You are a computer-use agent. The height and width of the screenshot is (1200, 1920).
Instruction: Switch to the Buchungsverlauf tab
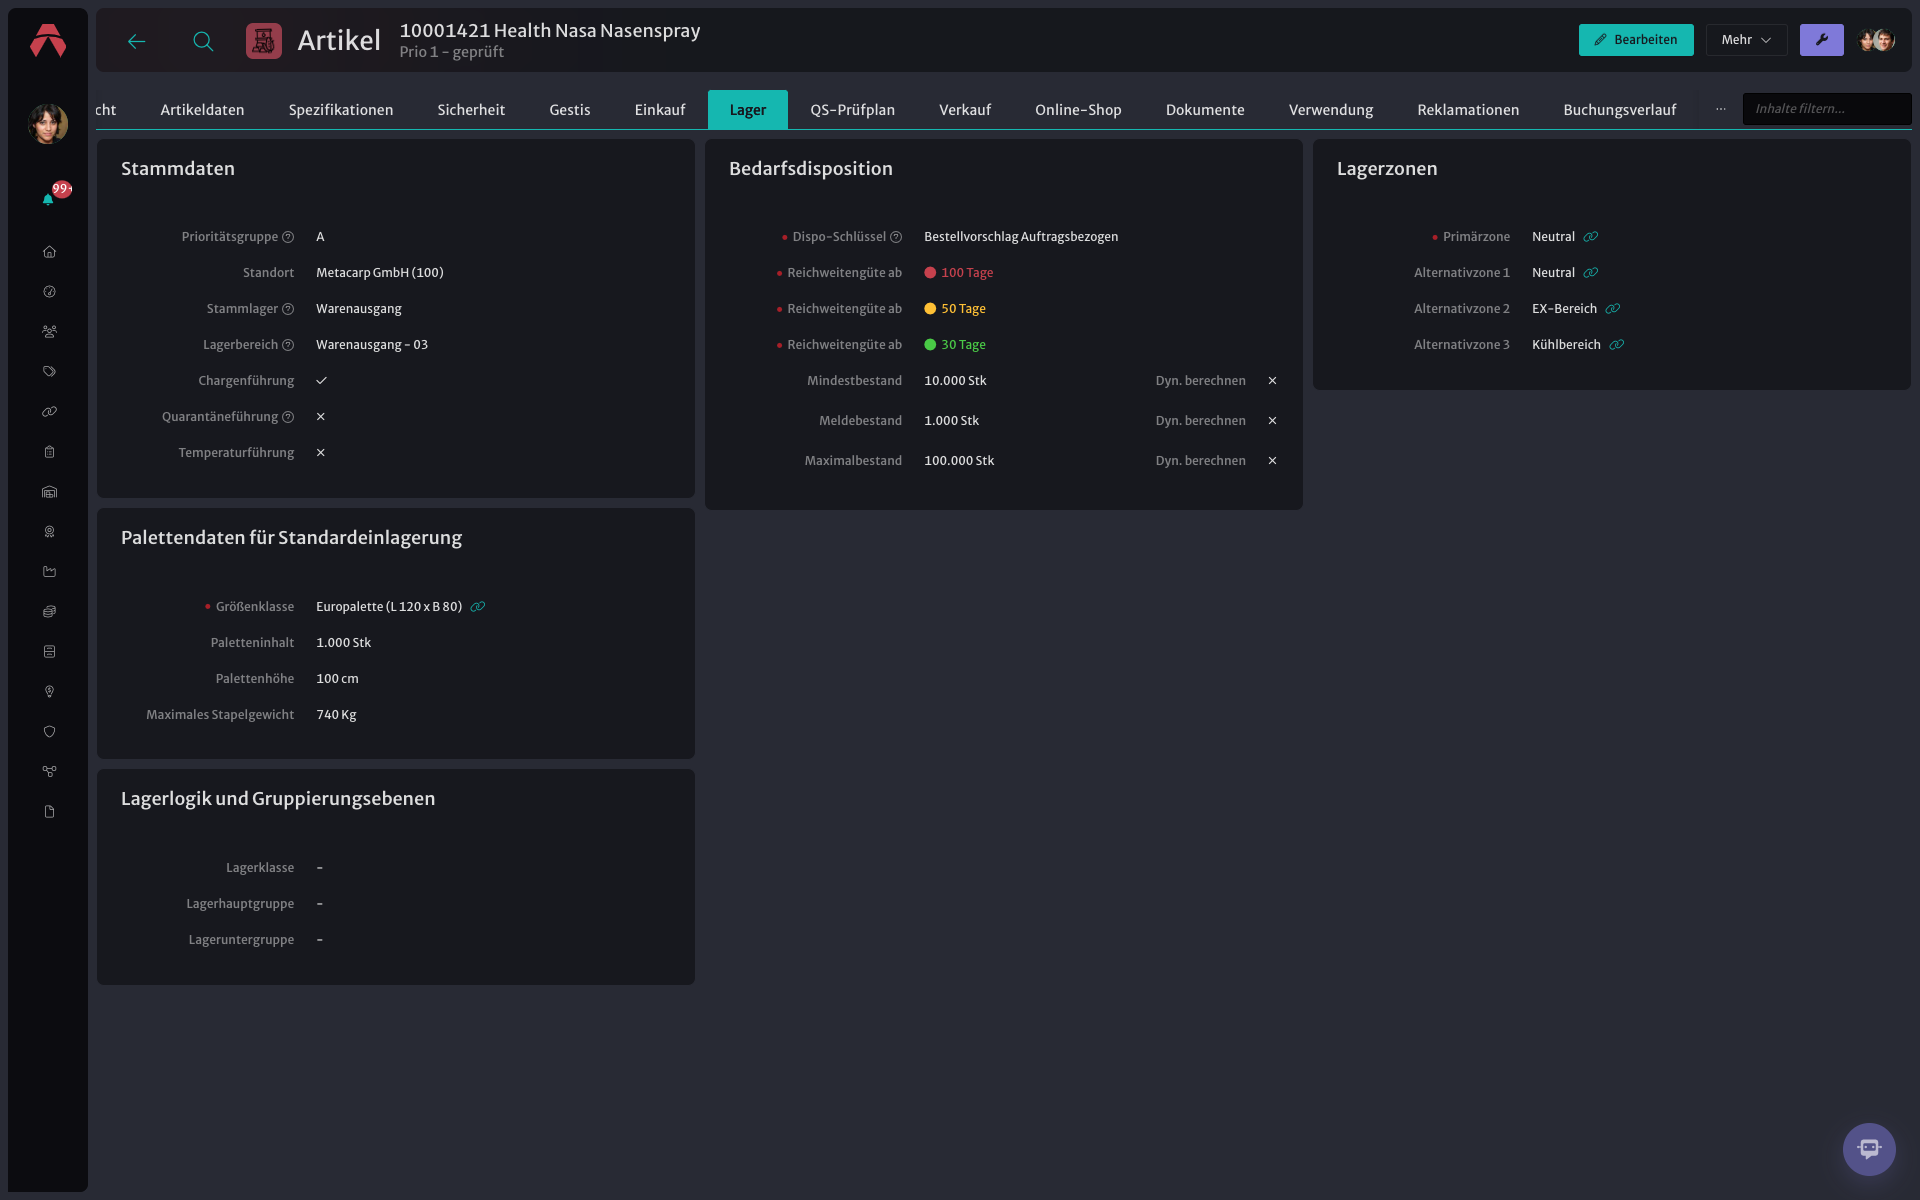point(1619,110)
